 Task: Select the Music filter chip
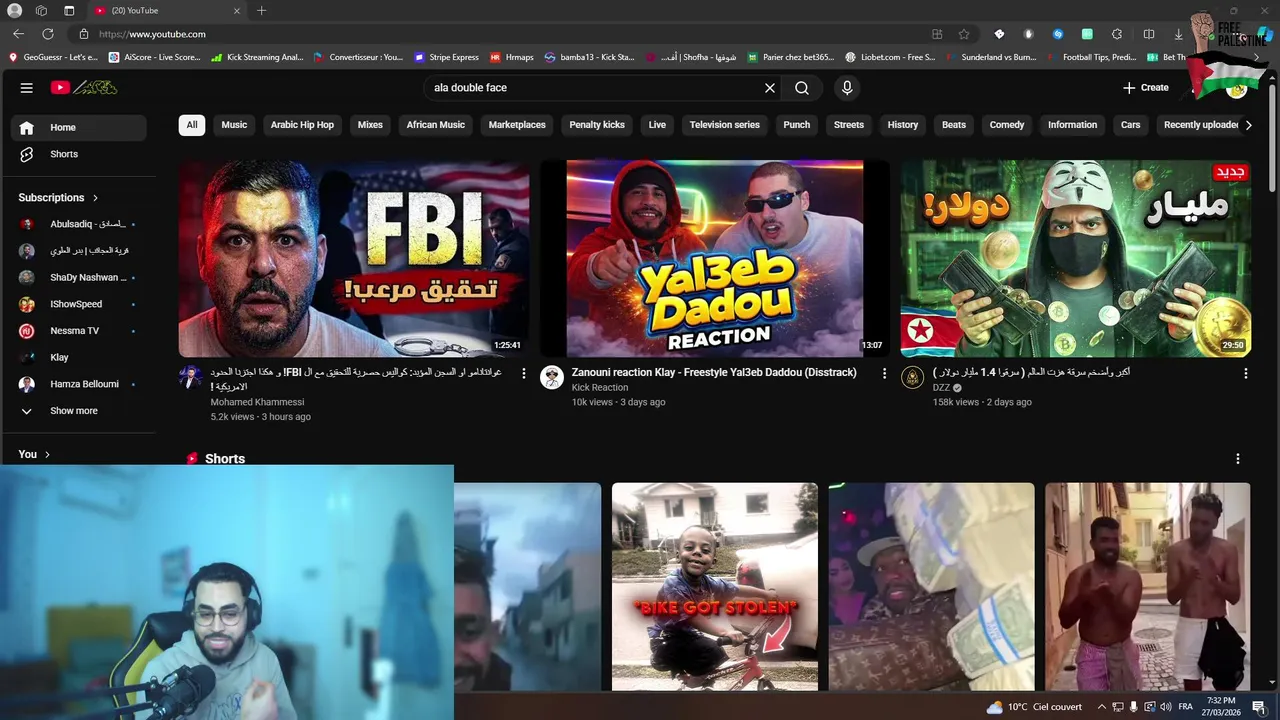[234, 125]
